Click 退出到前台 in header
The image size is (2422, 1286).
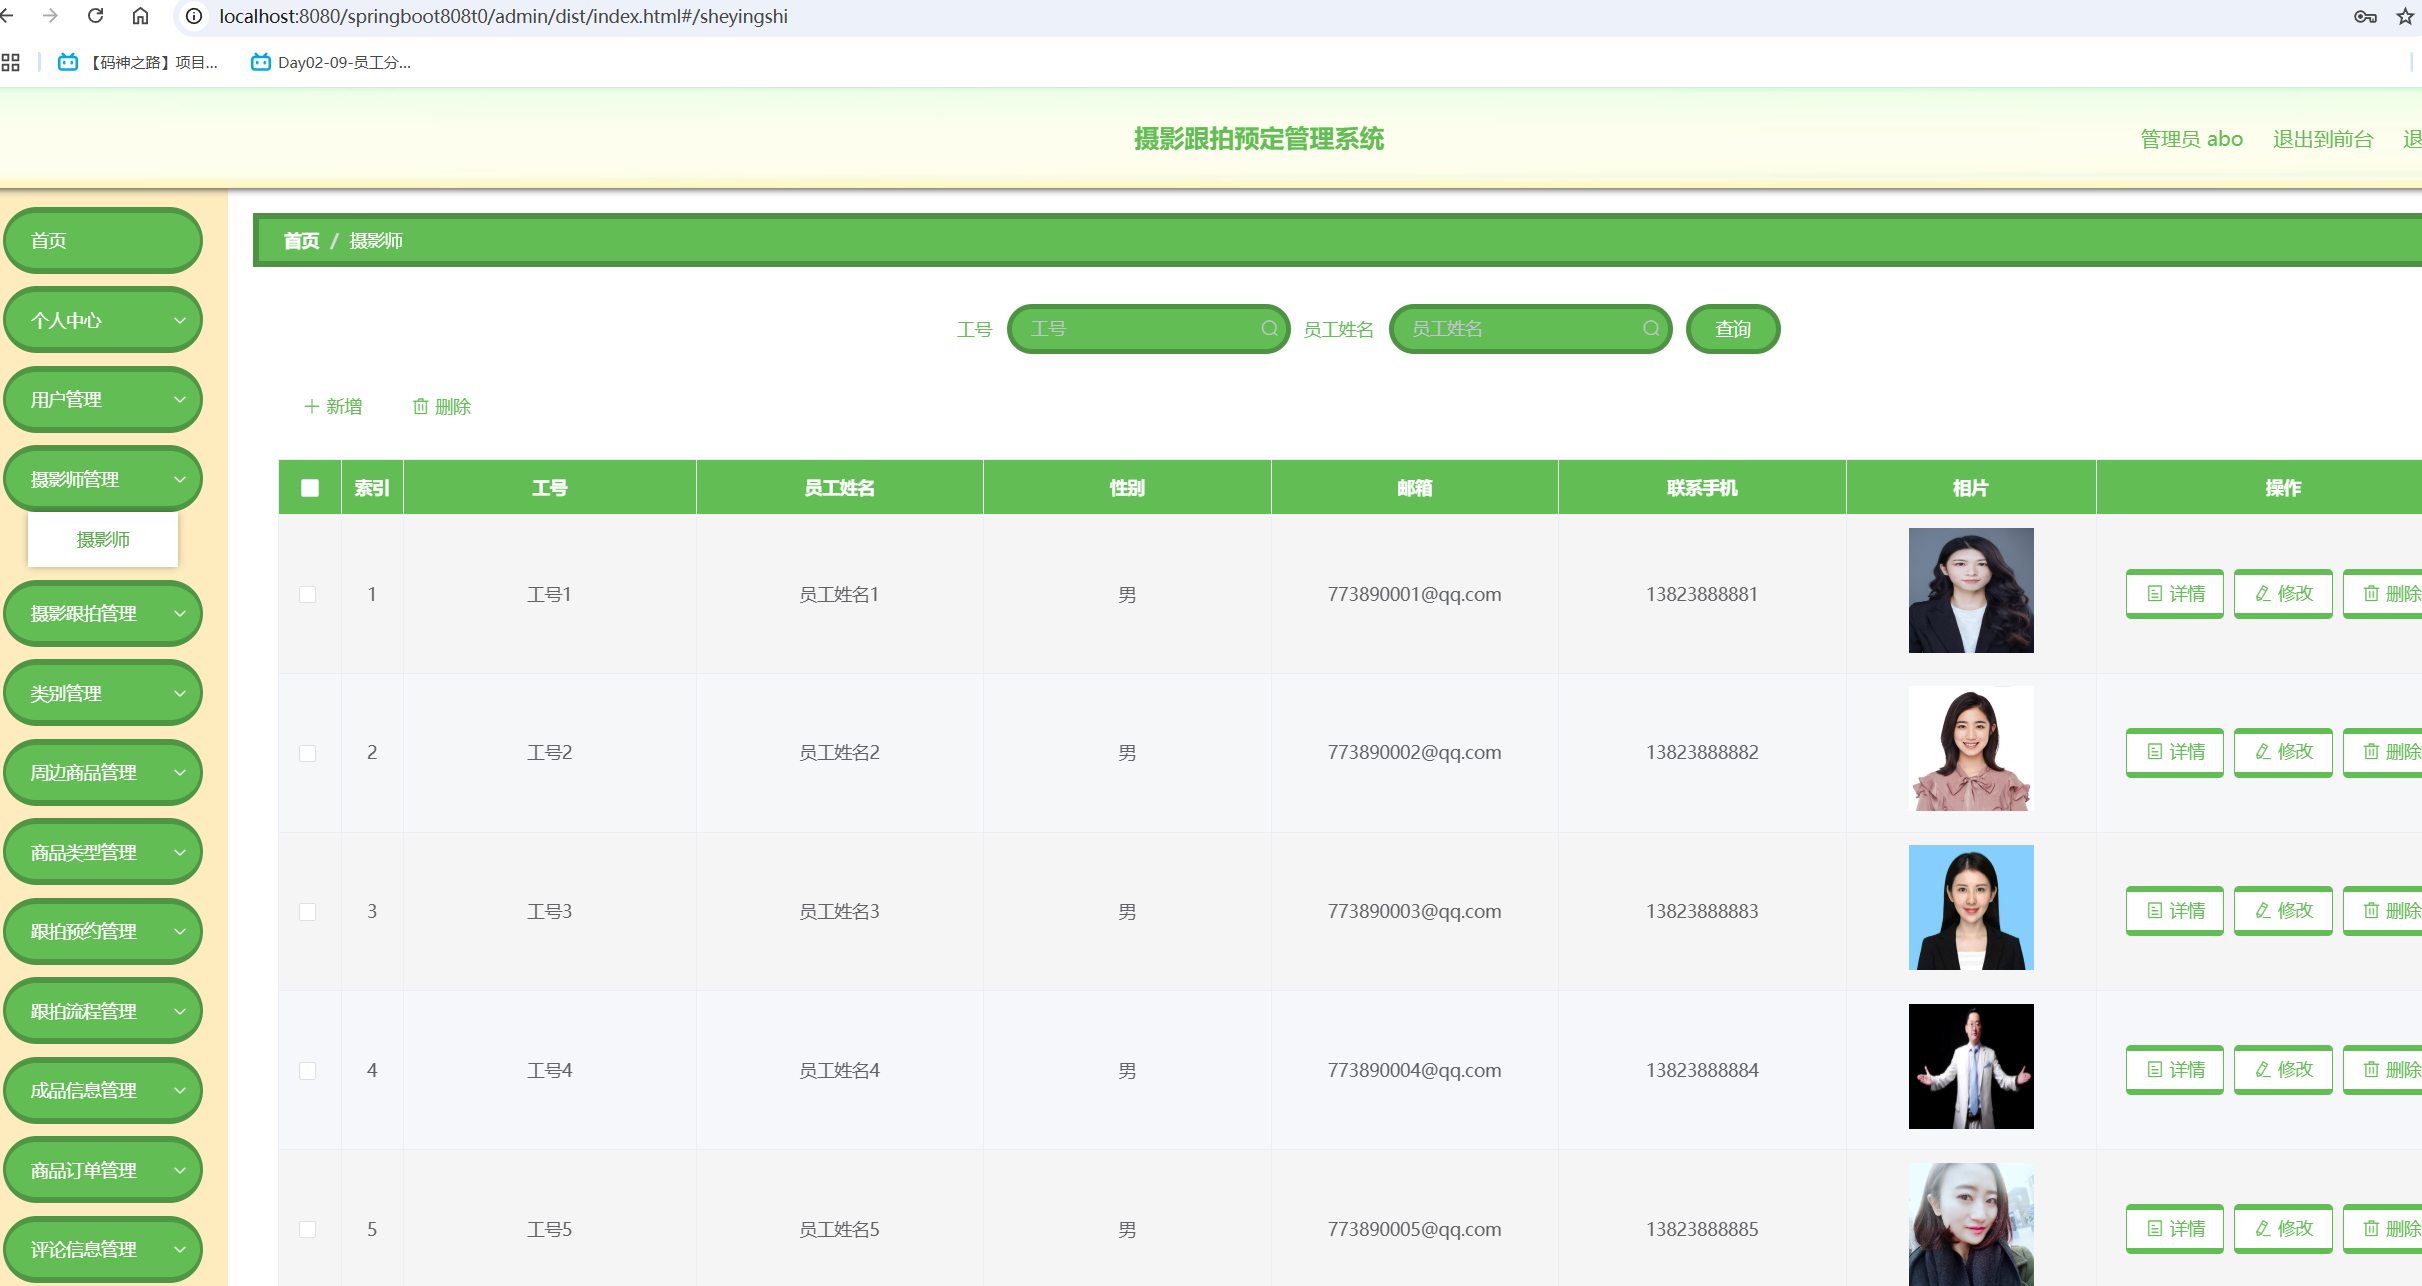tap(2323, 139)
